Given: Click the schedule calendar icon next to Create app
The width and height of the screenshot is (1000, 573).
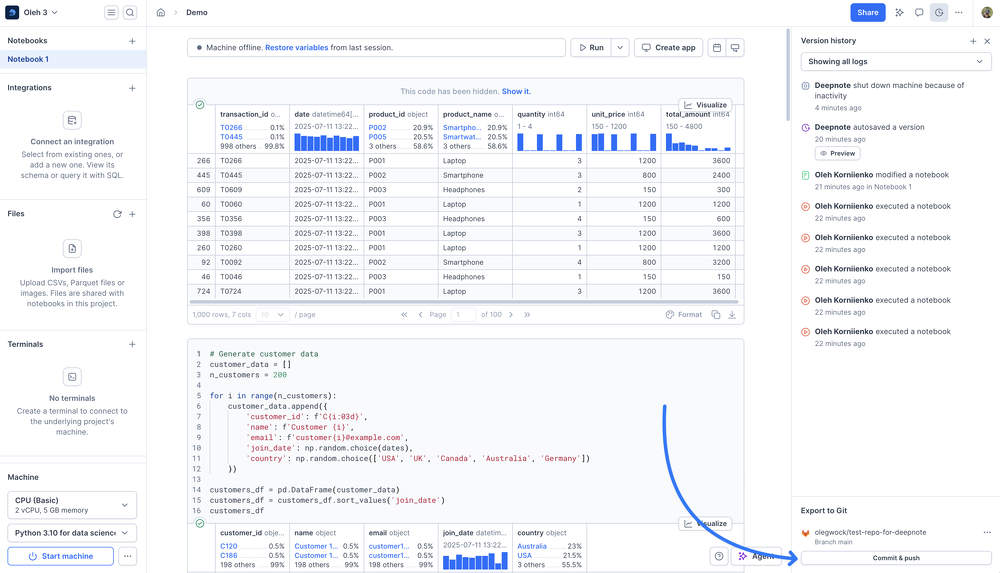Looking at the screenshot, I should tap(716, 48).
